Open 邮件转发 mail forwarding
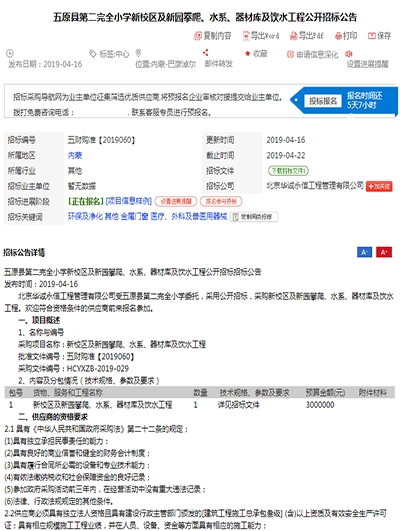 [218, 63]
